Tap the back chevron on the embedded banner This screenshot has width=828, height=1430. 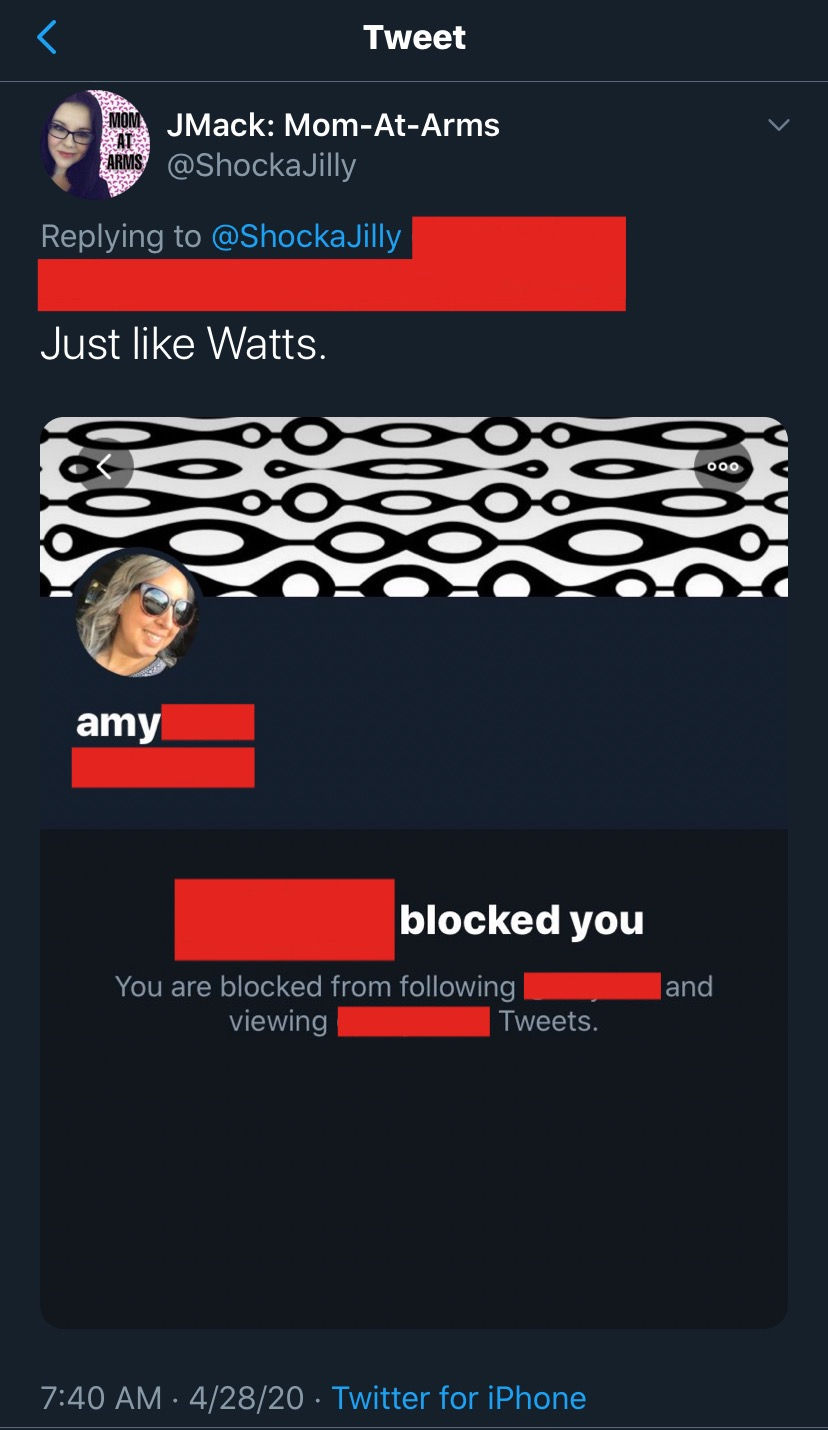(105, 466)
